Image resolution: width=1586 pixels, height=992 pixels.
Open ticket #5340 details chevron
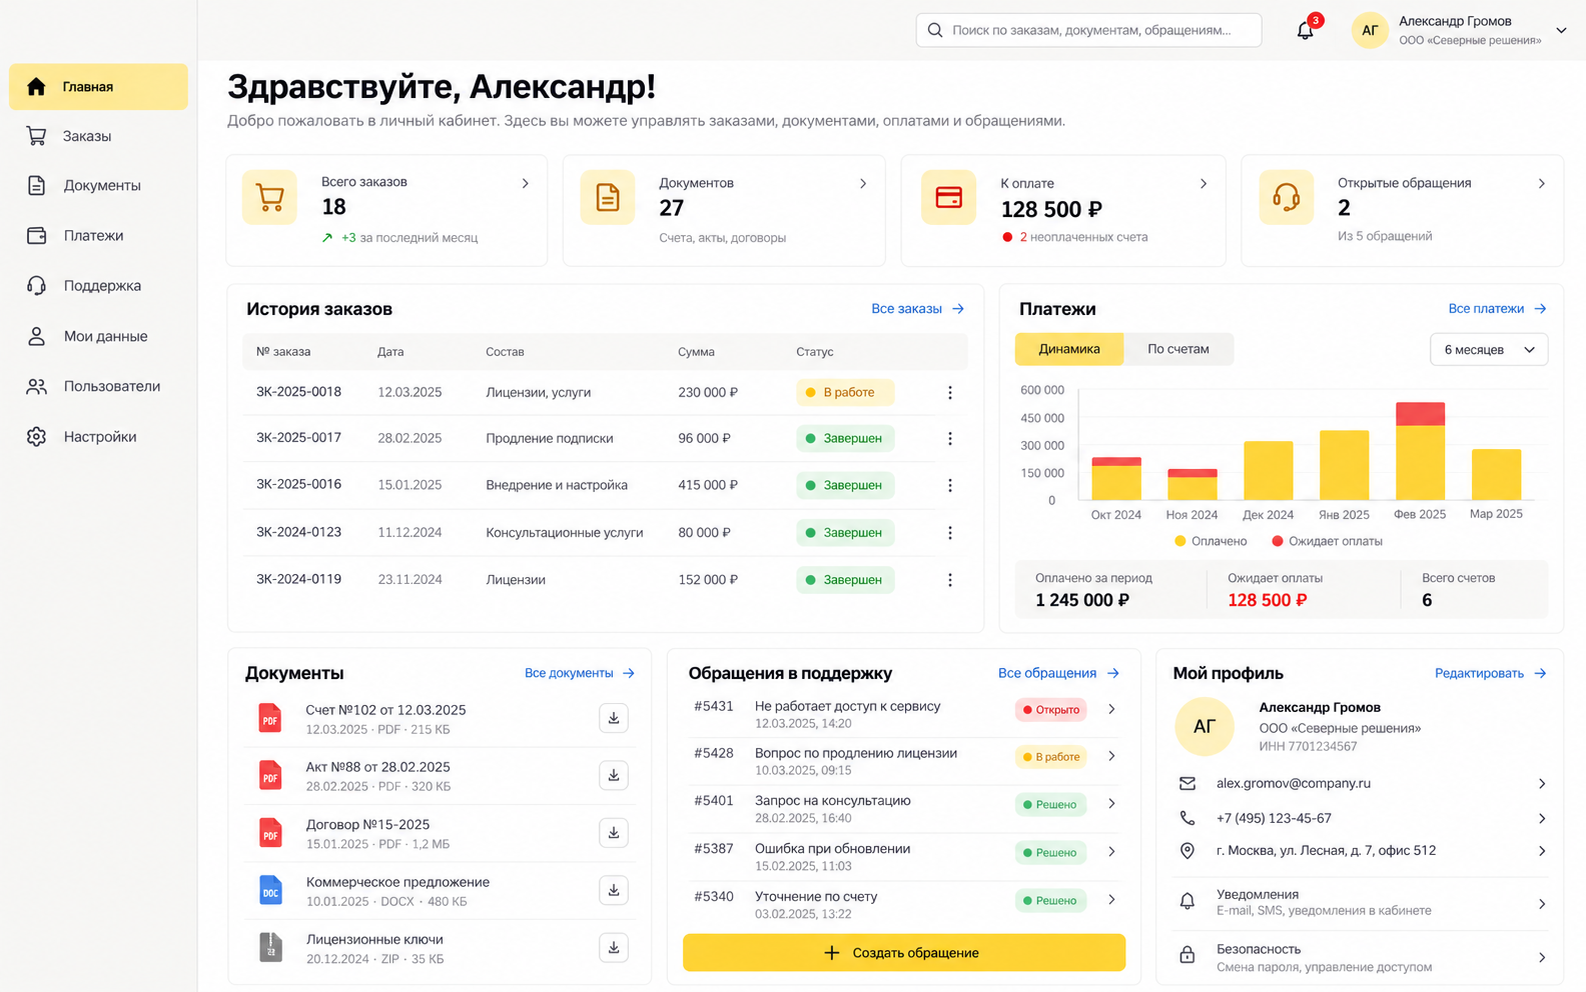(x=1112, y=900)
